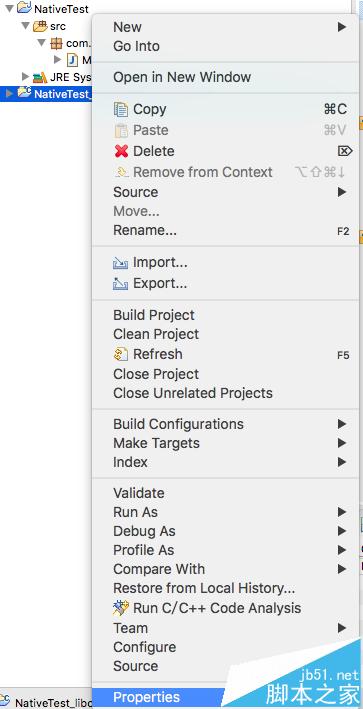Click the Copy icon in context menu
The height and width of the screenshot is (709, 363).
pos(121,109)
